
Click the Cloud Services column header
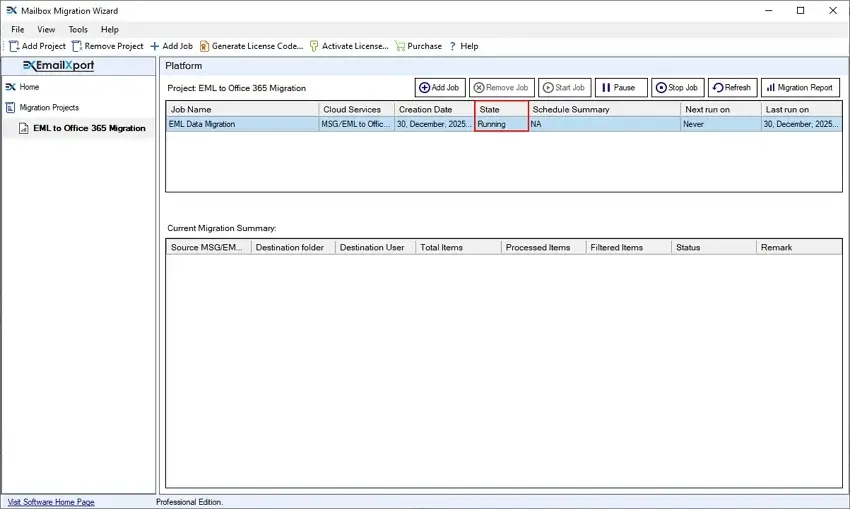pos(356,109)
